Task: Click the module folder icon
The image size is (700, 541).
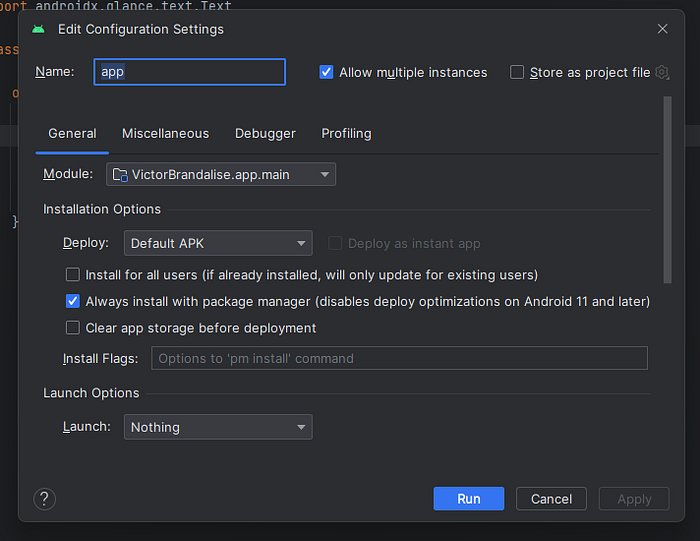Action: (120, 175)
